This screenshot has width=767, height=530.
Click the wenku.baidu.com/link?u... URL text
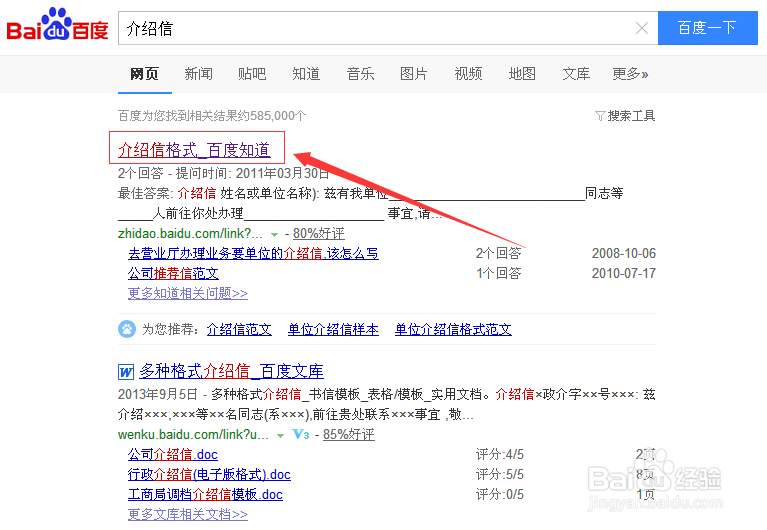coord(193,435)
